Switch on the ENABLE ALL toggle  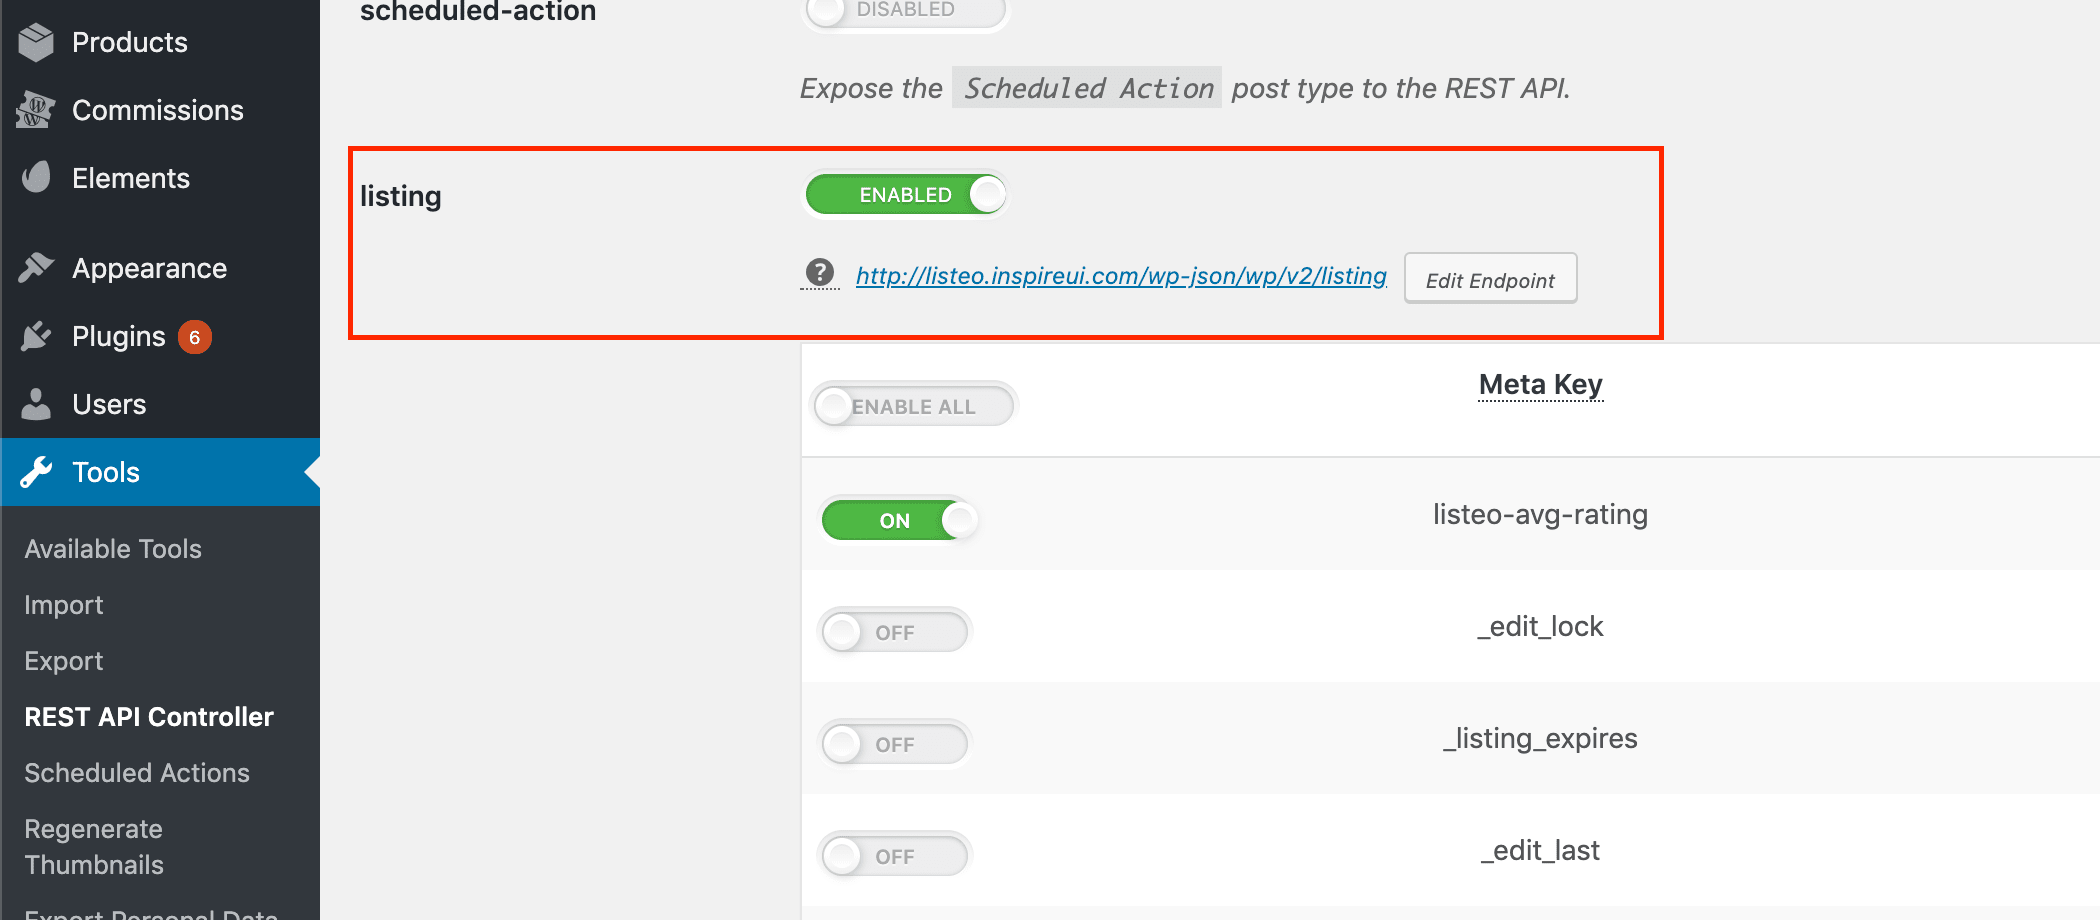(914, 406)
